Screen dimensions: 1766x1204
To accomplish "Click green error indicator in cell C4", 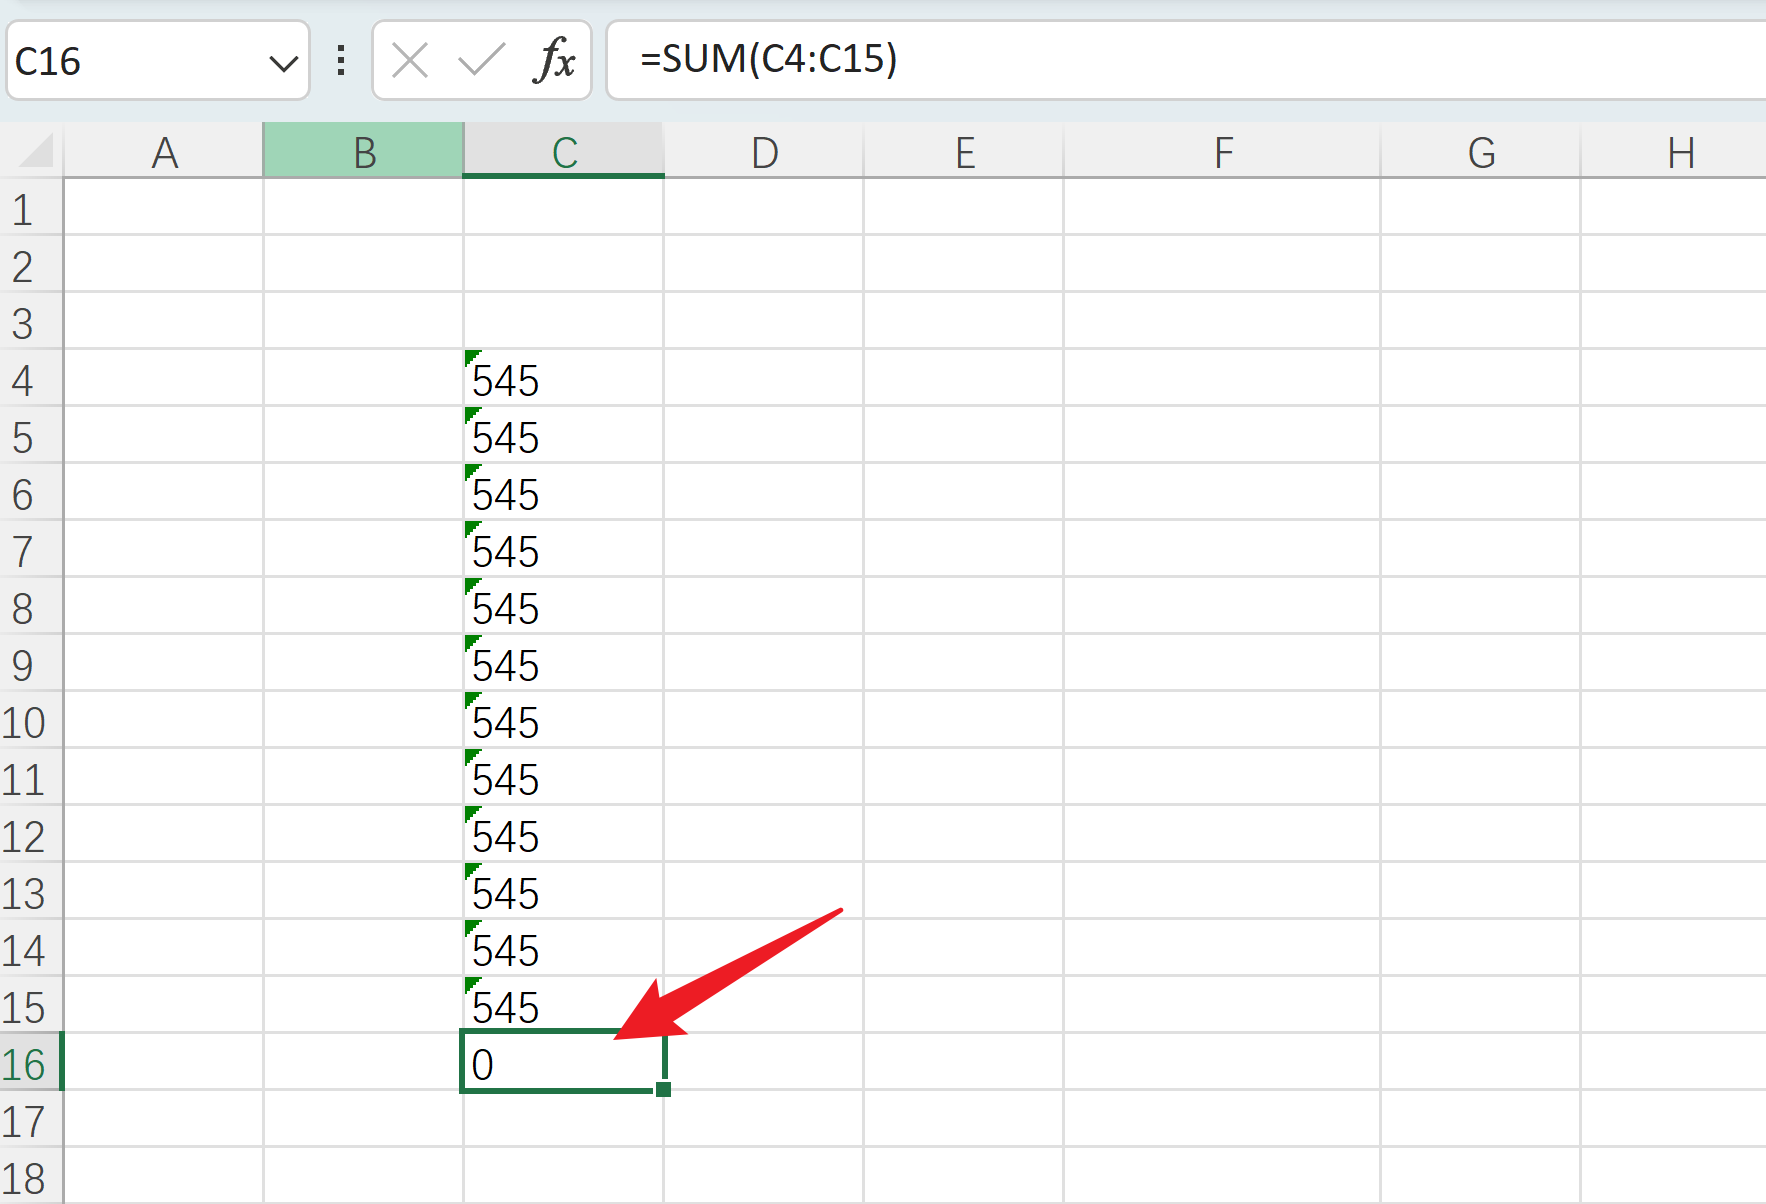I will 472,357.
